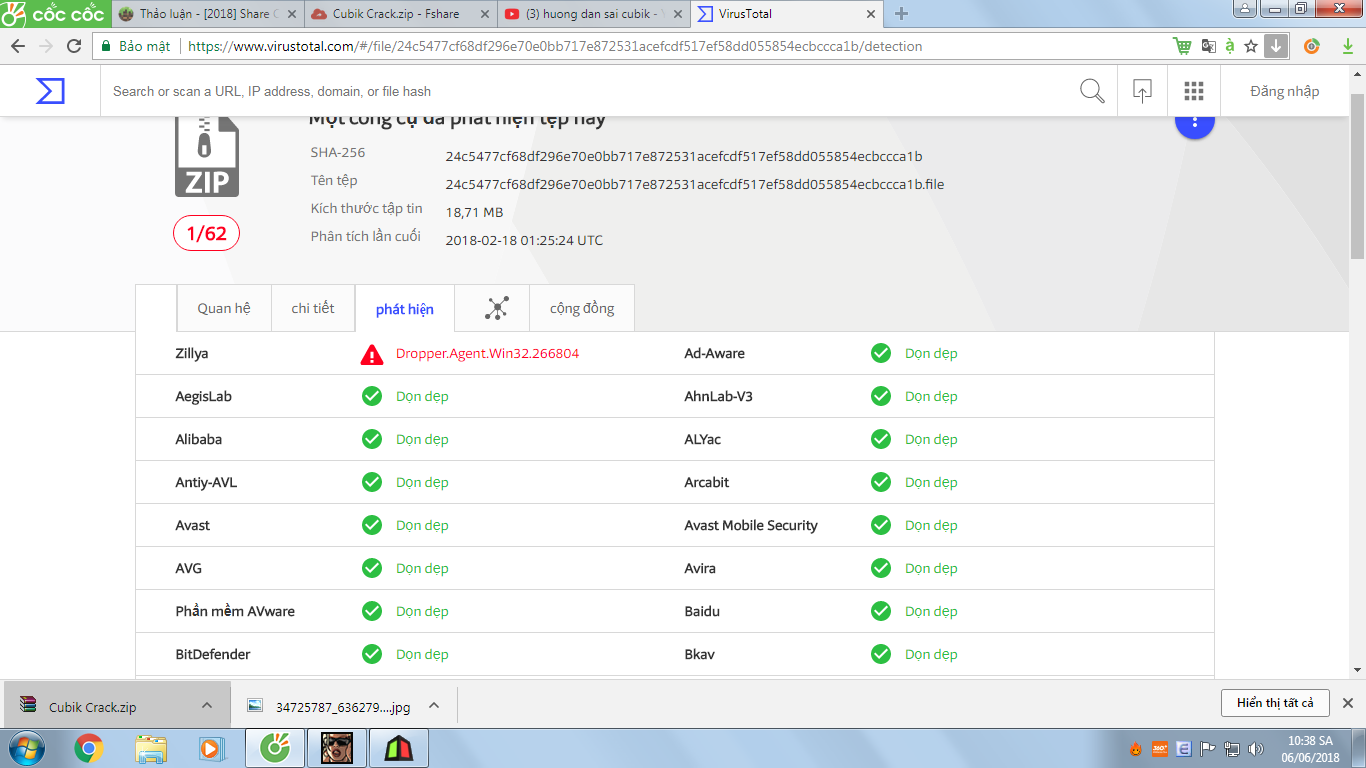Open the orange Cốc Cốc extension icon
Viewport: 1366px width, 768px height.
pos(1312,46)
